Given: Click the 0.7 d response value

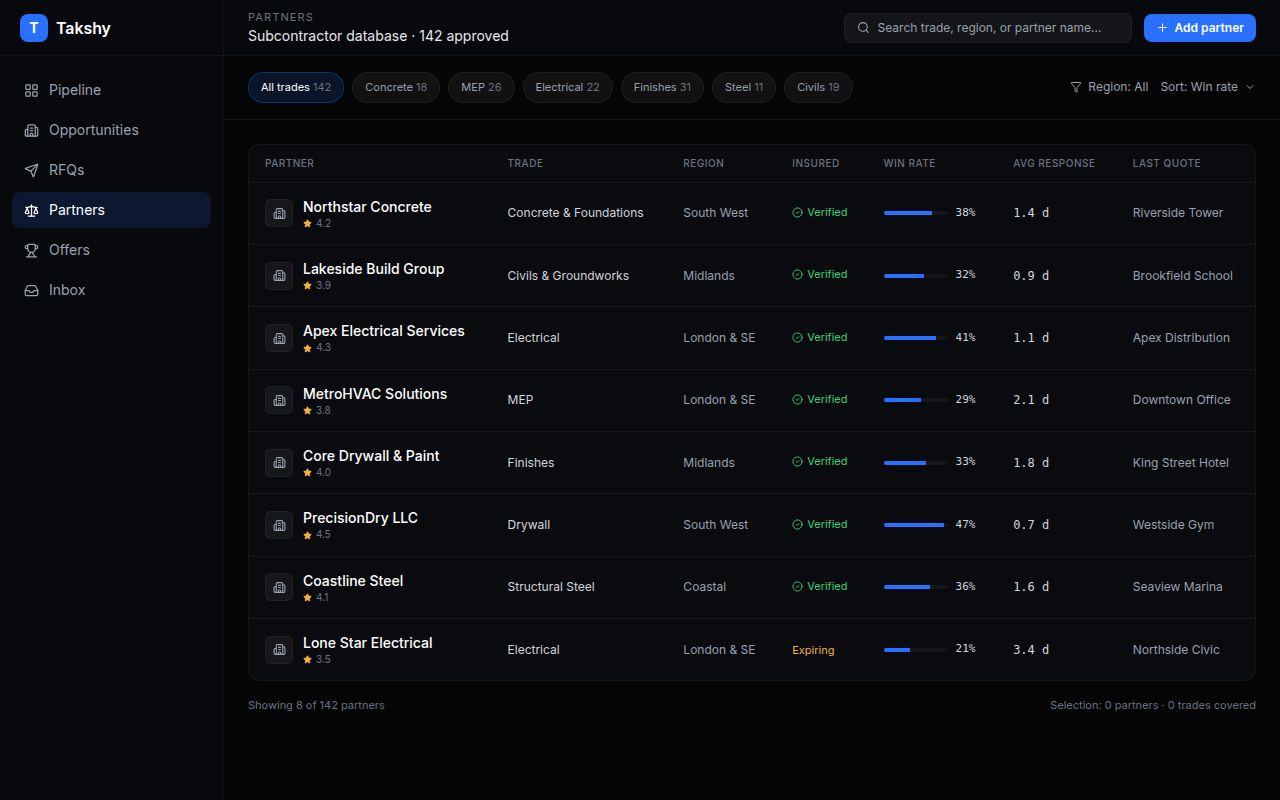Looking at the screenshot, I should (x=1031, y=525).
